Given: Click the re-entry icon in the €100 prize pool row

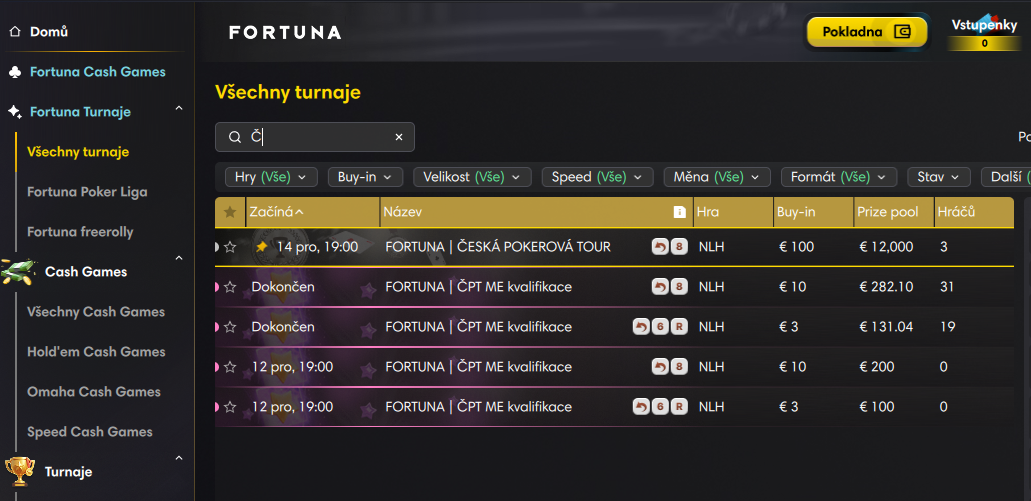Looking at the screenshot, I should click(x=640, y=407).
